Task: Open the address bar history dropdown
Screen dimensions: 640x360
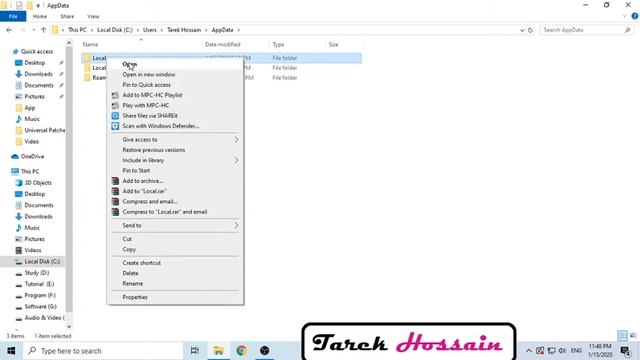Action: [x=522, y=30]
